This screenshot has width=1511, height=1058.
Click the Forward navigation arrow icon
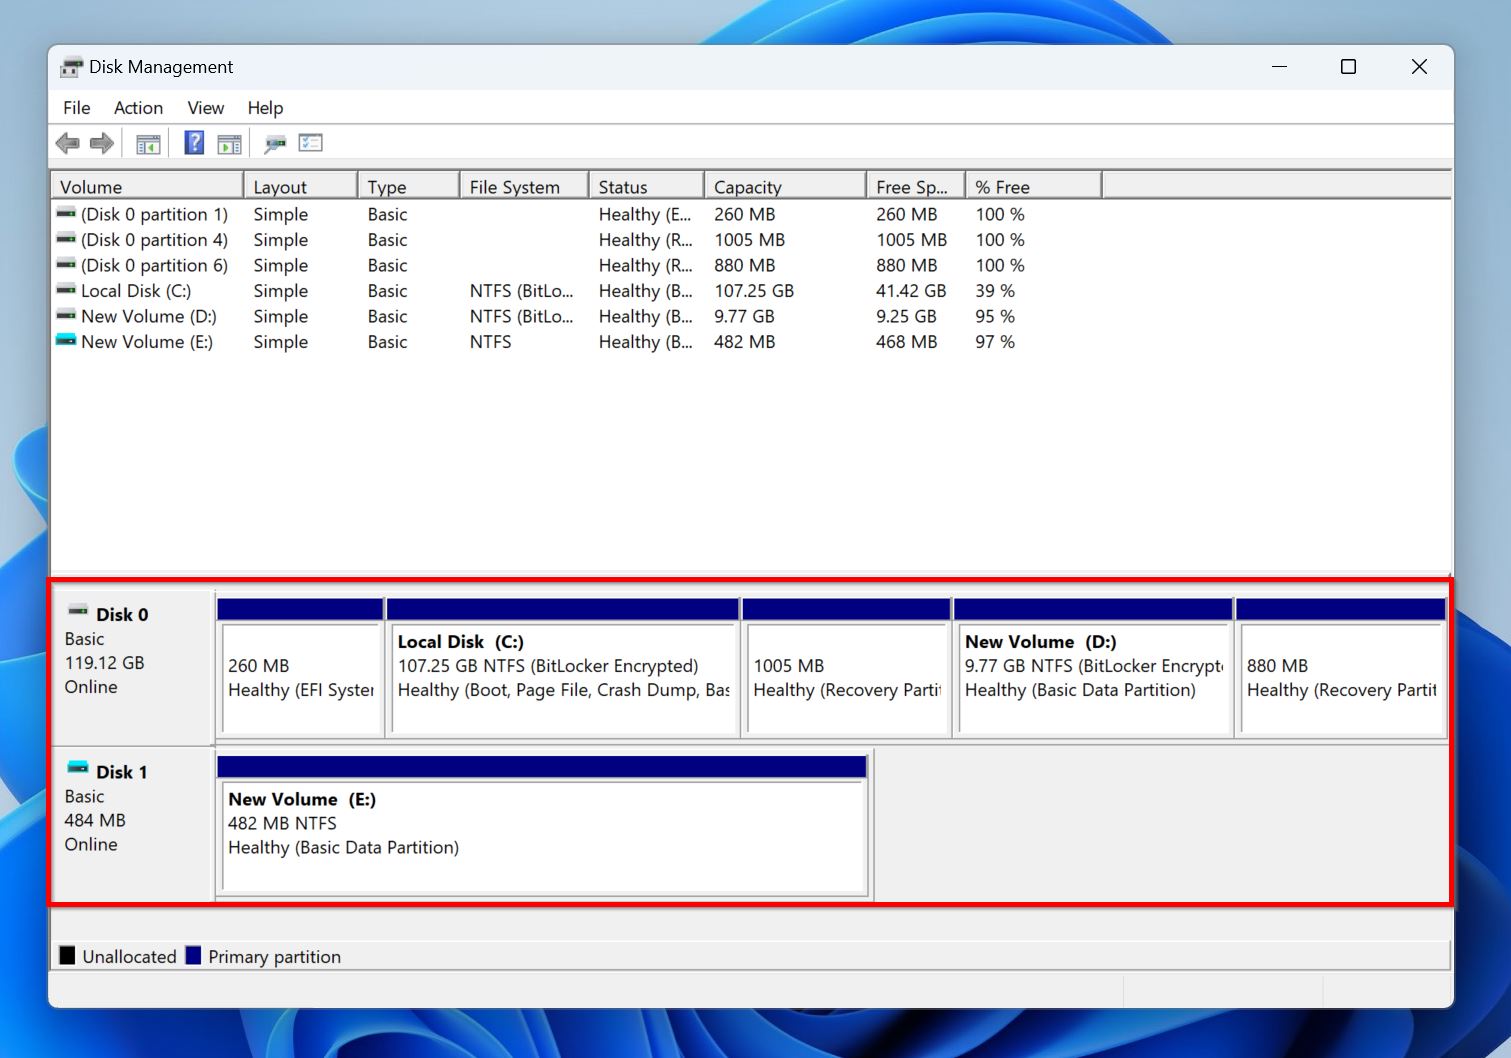[101, 142]
